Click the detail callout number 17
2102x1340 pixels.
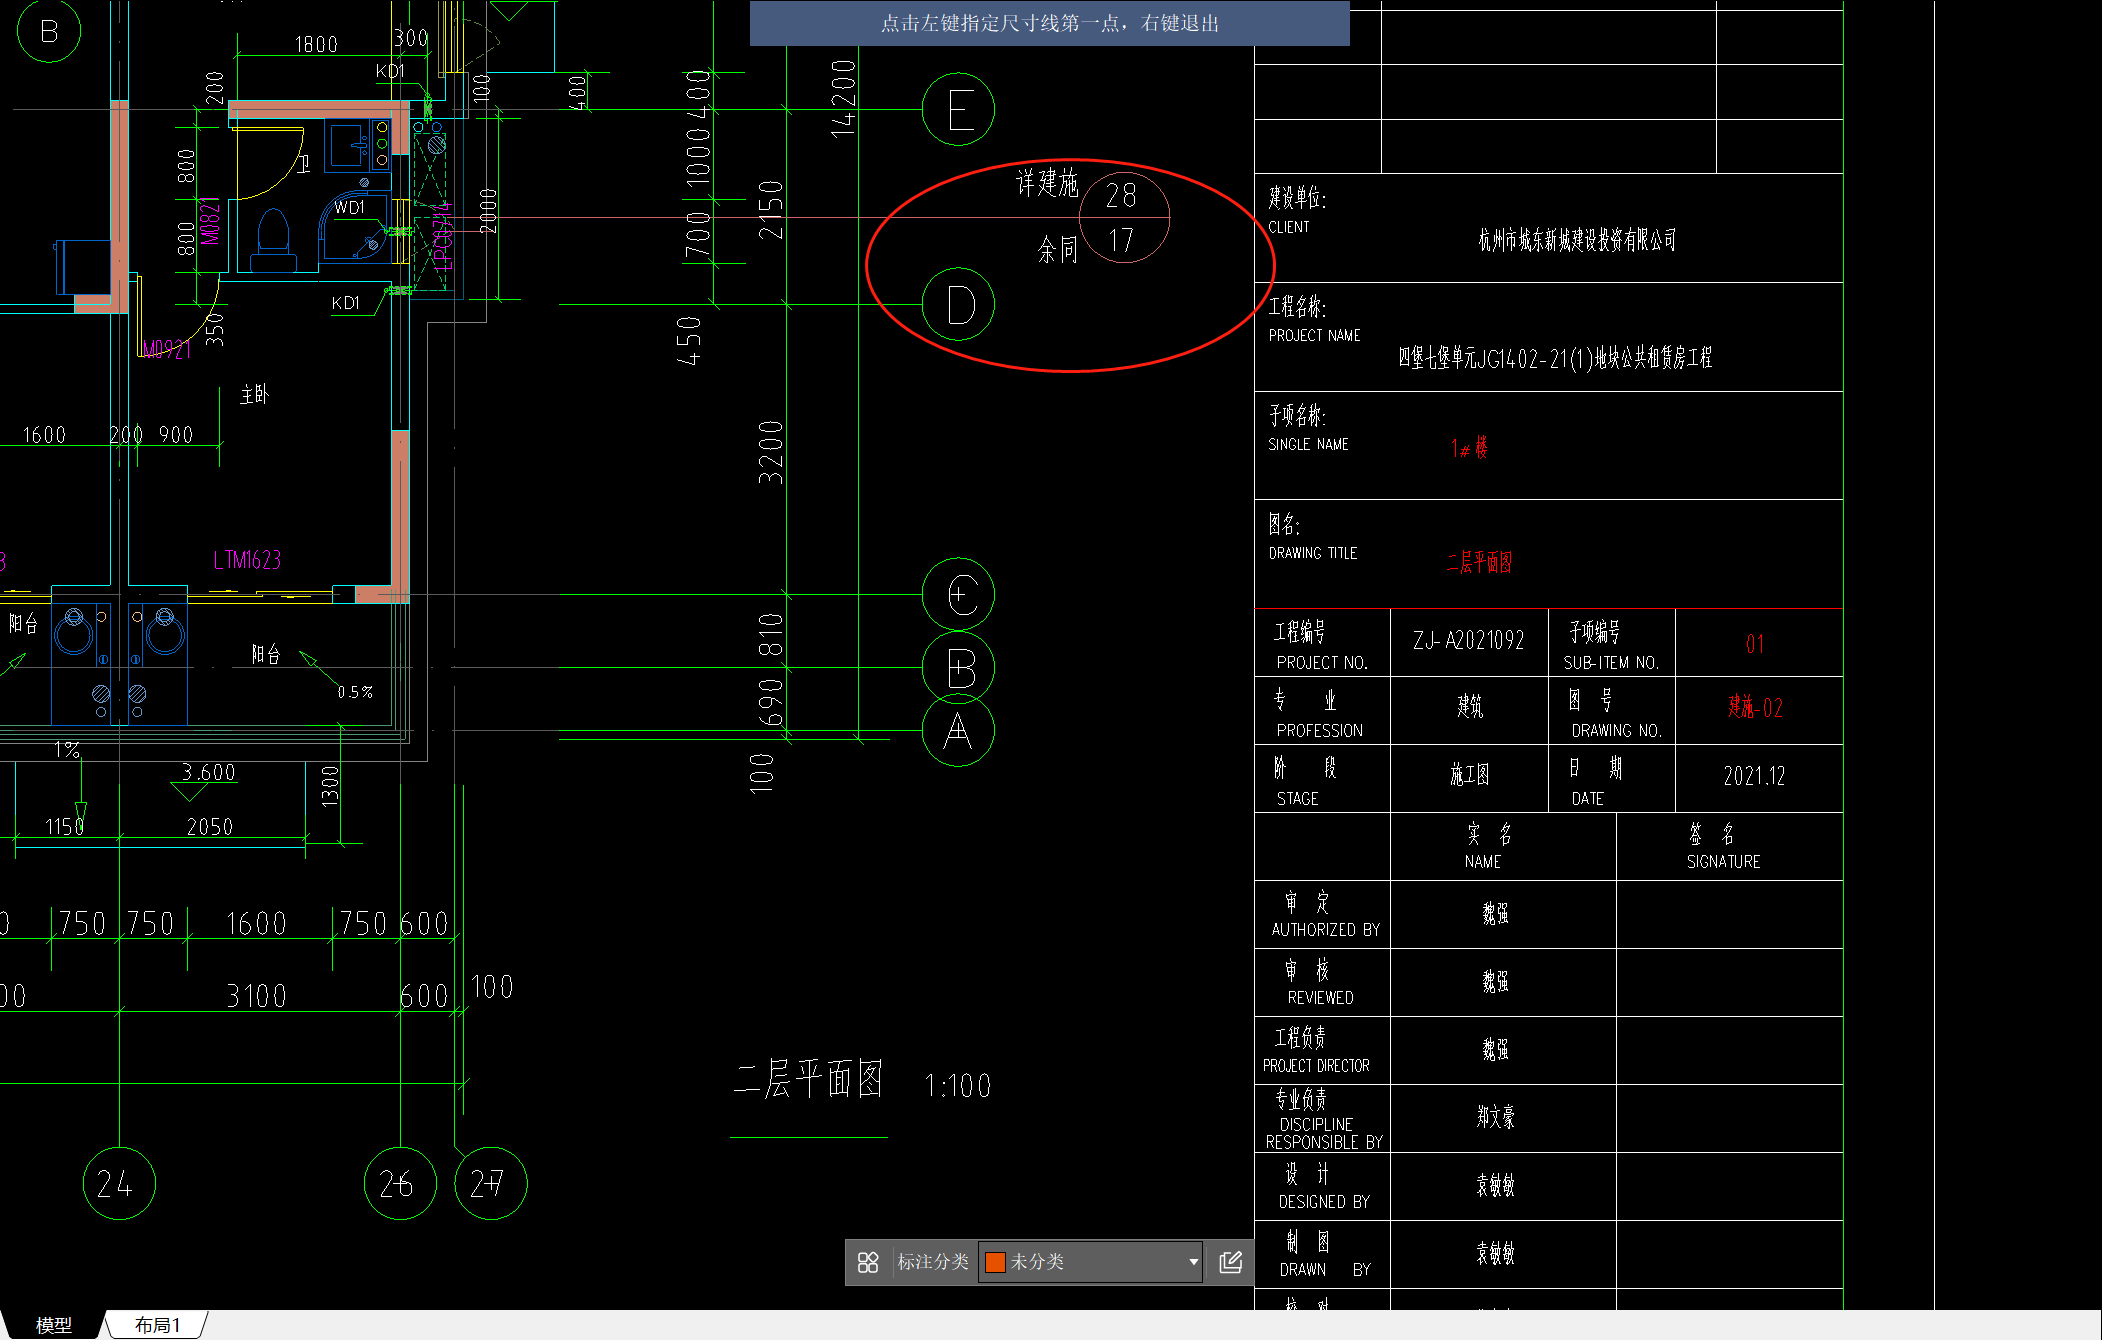pyautogui.click(x=1121, y=241)
